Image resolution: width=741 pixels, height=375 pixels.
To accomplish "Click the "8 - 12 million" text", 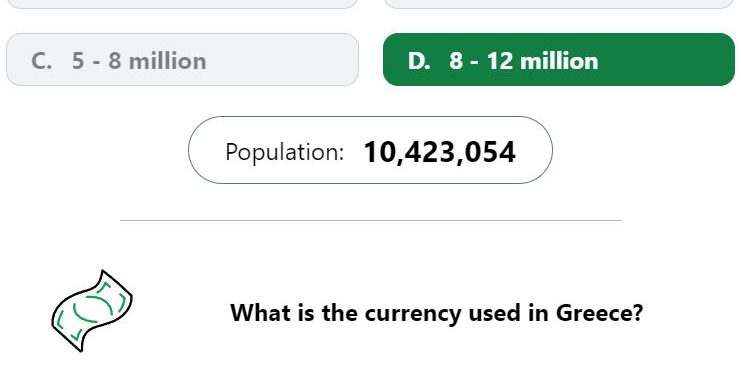I will click(x=524, y=61).
